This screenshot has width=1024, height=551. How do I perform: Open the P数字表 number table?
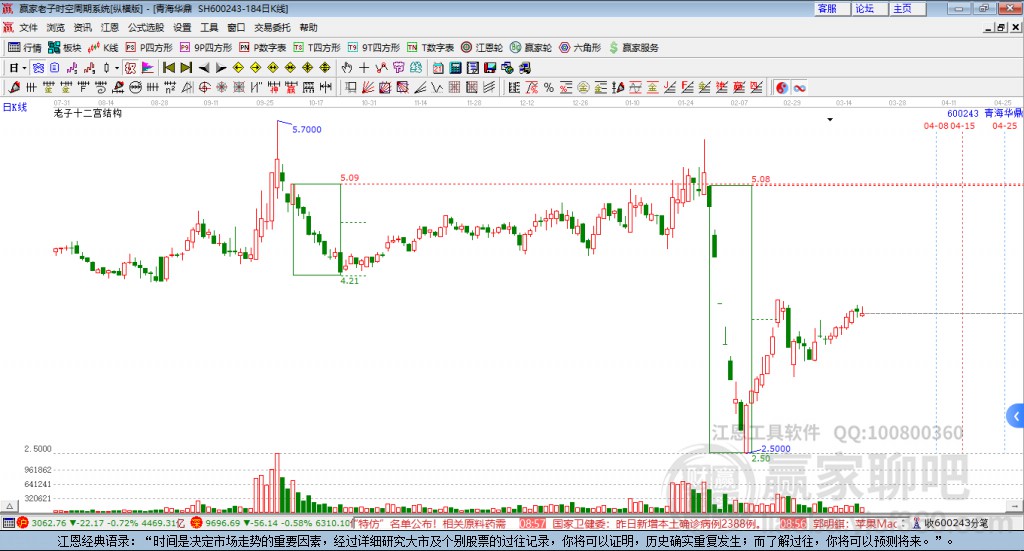tap(262, 48)
